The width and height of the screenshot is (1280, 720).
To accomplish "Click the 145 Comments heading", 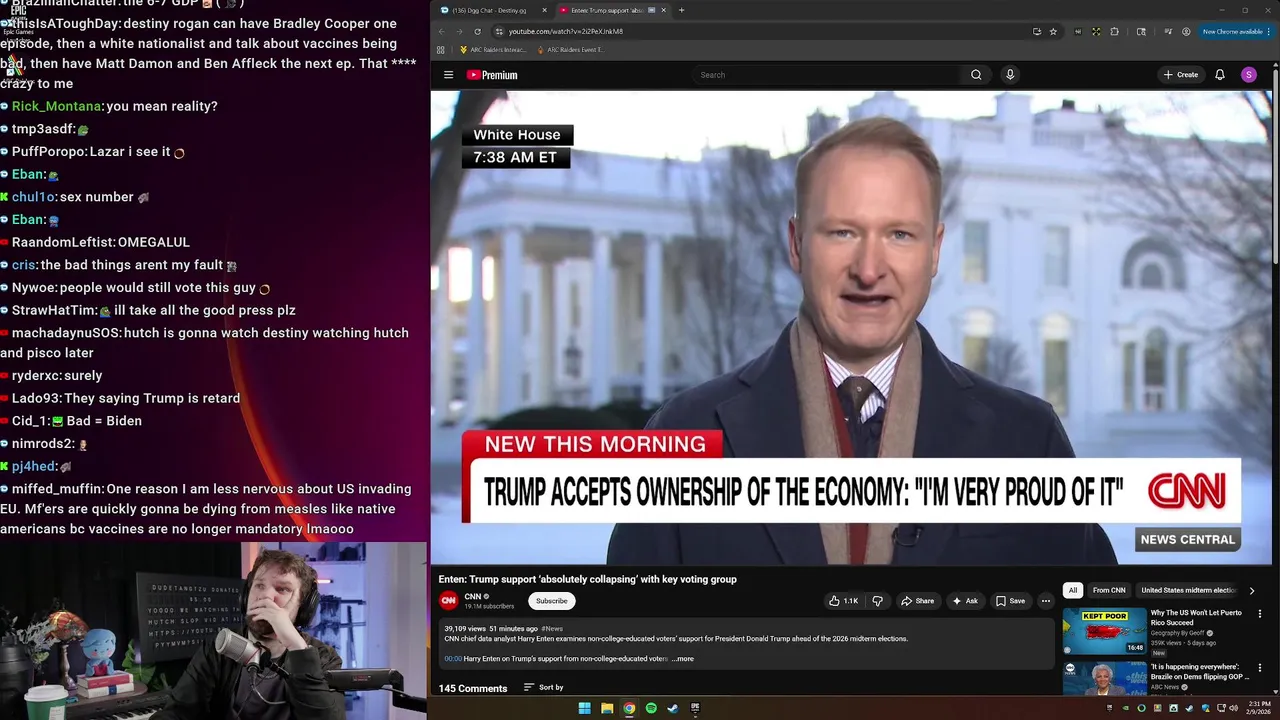I will pyautogui.click(x=473, y=688).
